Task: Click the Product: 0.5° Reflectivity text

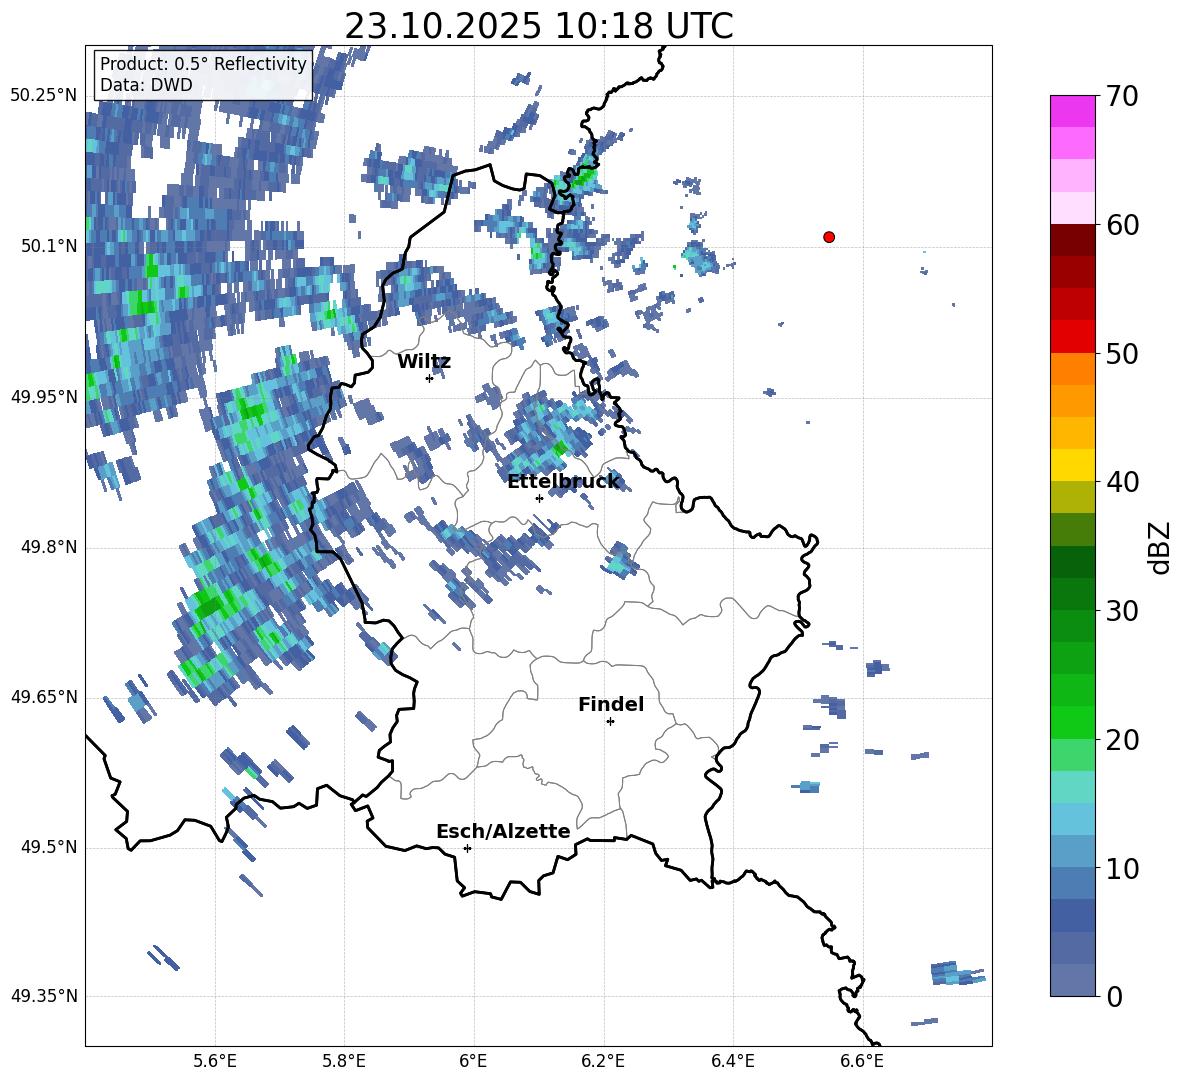Action: [203, 63]
